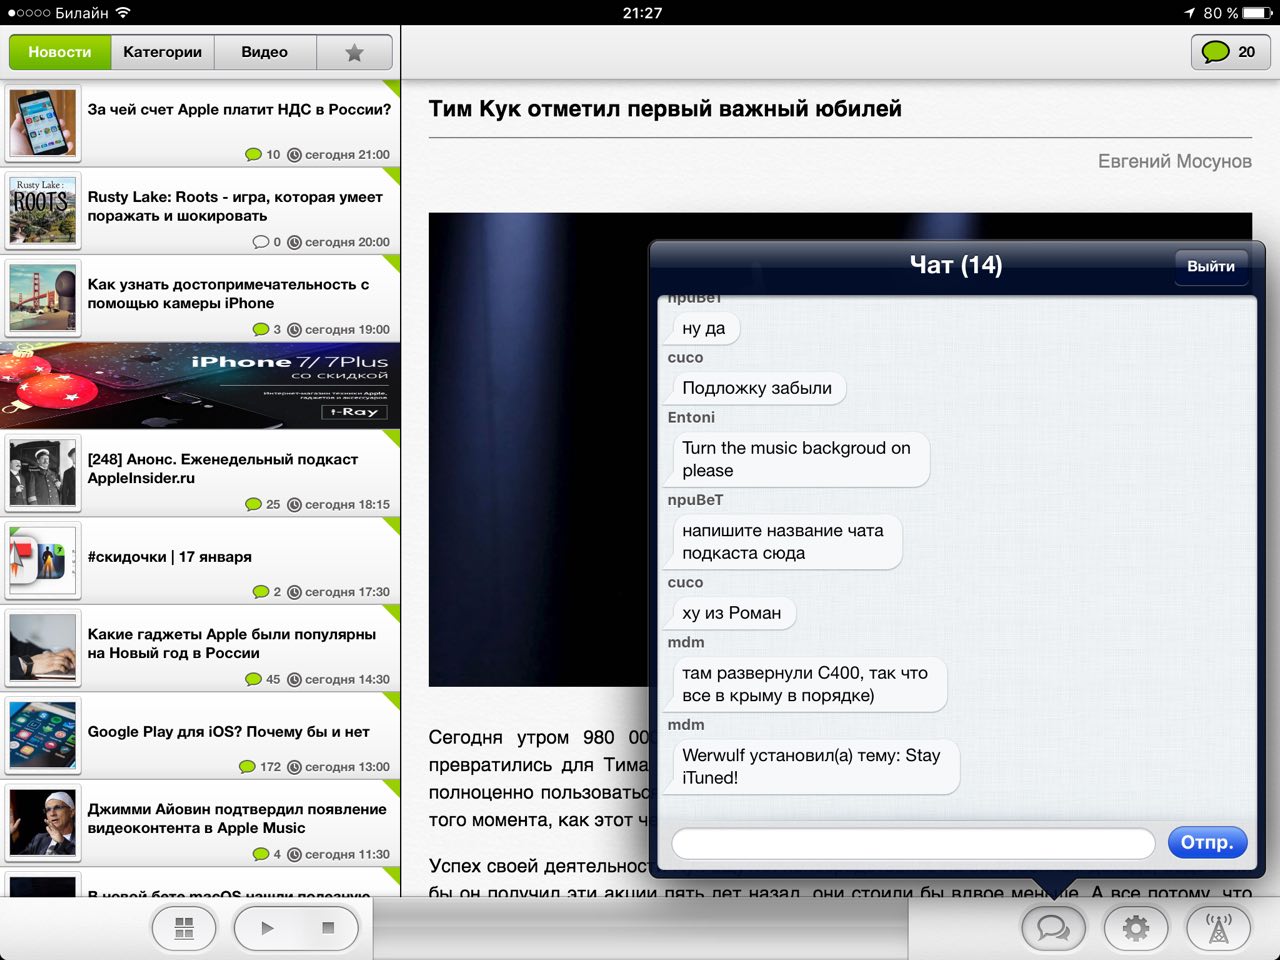Focus the chat message input field
Image resolution: width=1280 pixels, height=960 pixels.
(913, 843)
